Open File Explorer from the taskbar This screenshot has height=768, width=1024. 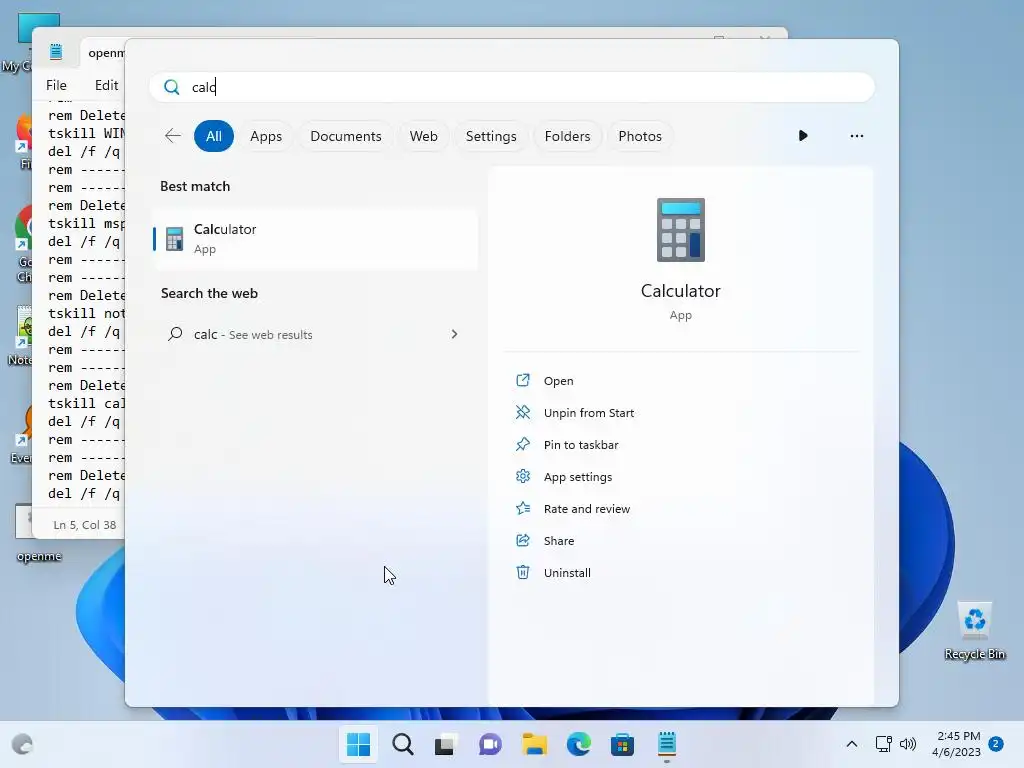534,744
